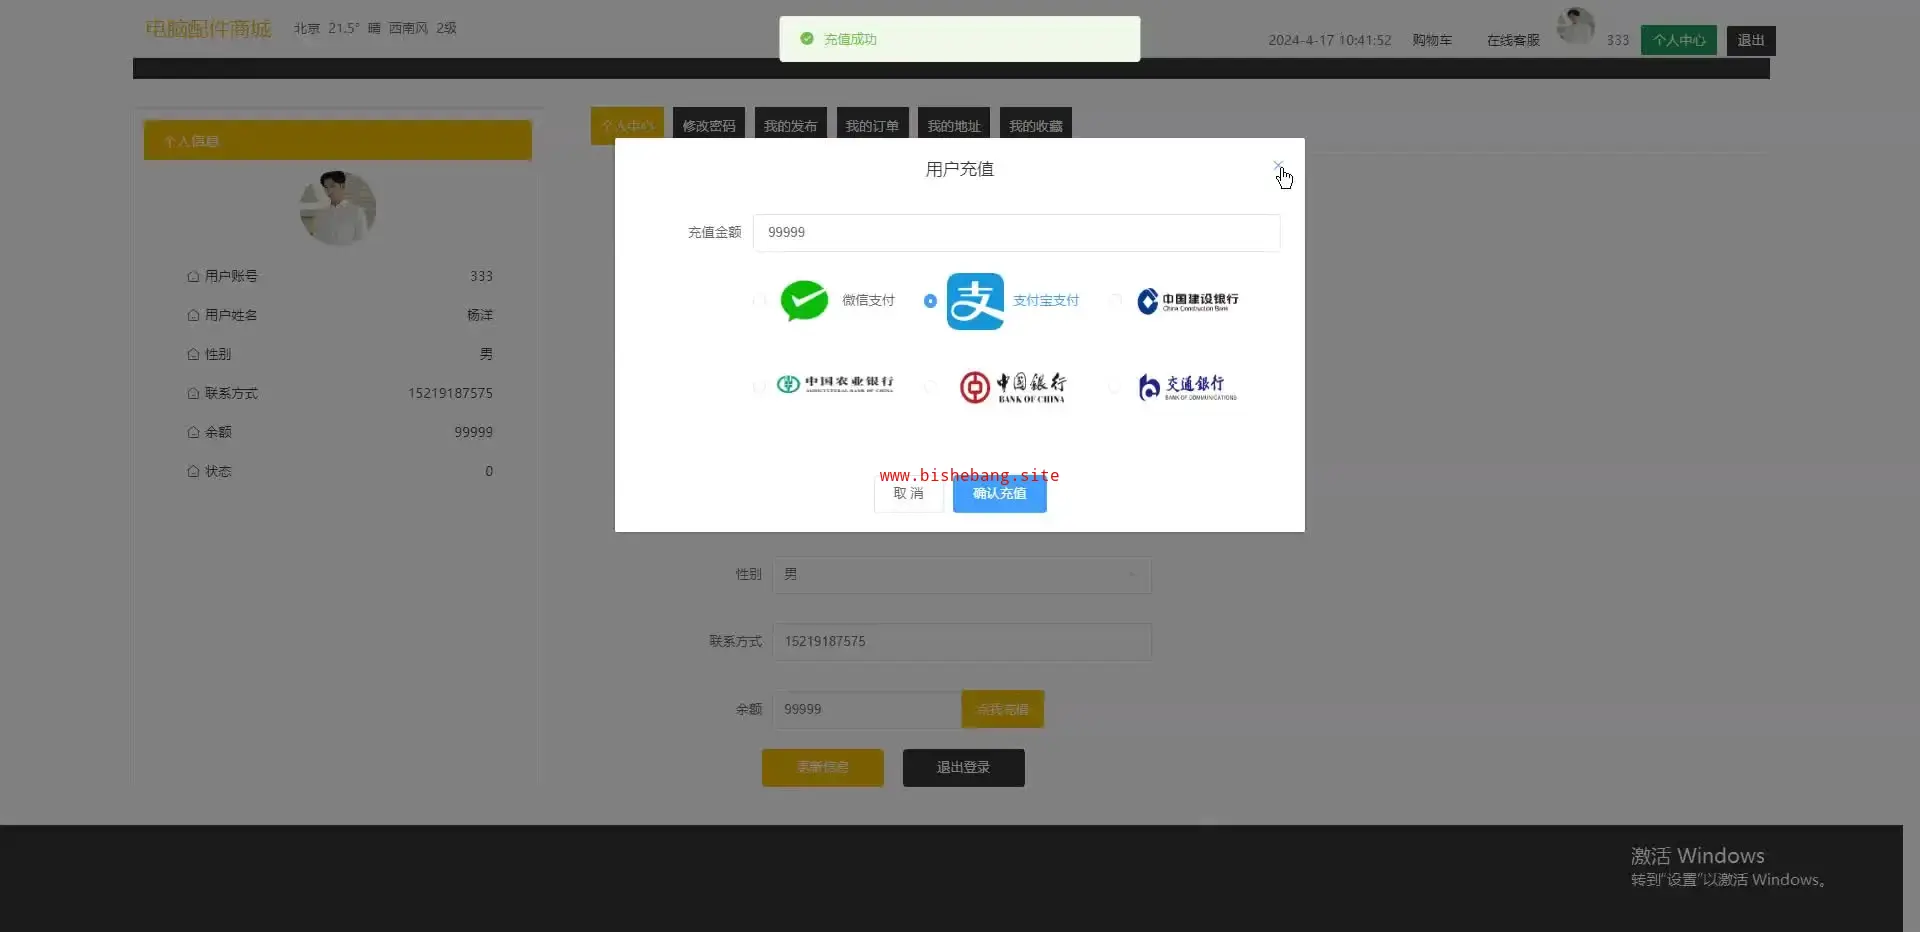Click the 北京 21.5° weather text
Viewport: 1920px width, 932px height.
[x=375, y=28]
